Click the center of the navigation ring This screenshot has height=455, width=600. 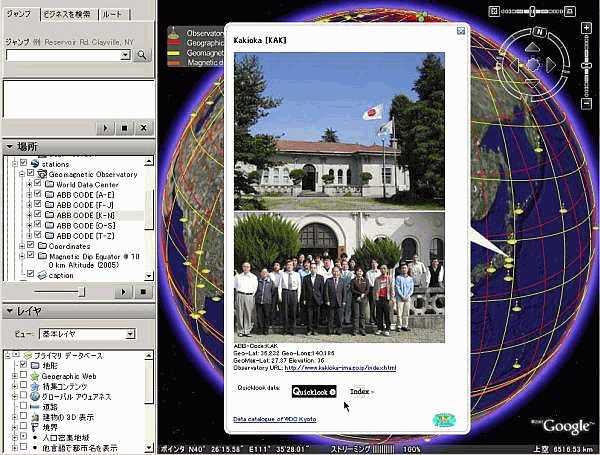[x=533, y=65]
